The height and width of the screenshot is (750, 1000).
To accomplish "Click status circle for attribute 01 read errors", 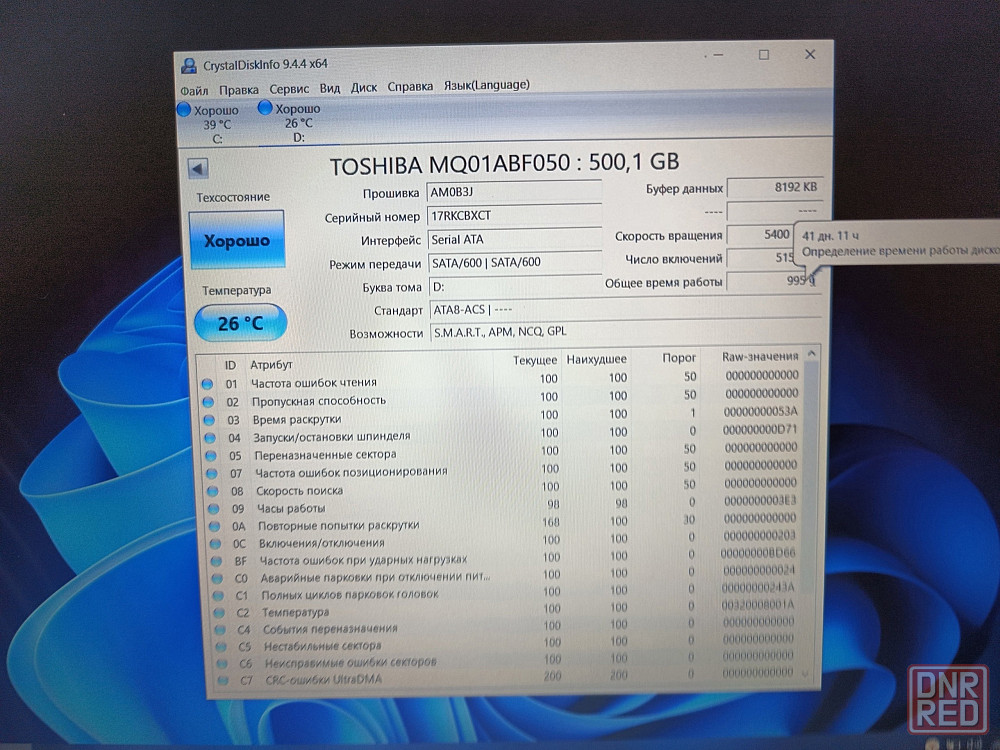I will (207, 384).
